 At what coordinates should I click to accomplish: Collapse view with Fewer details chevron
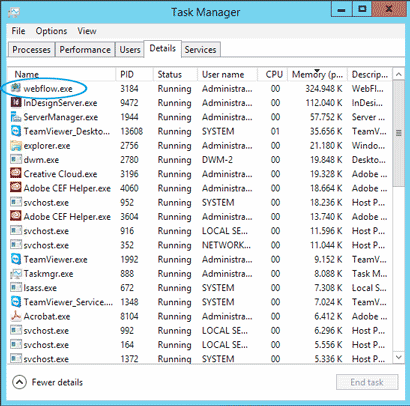point(19,382)
